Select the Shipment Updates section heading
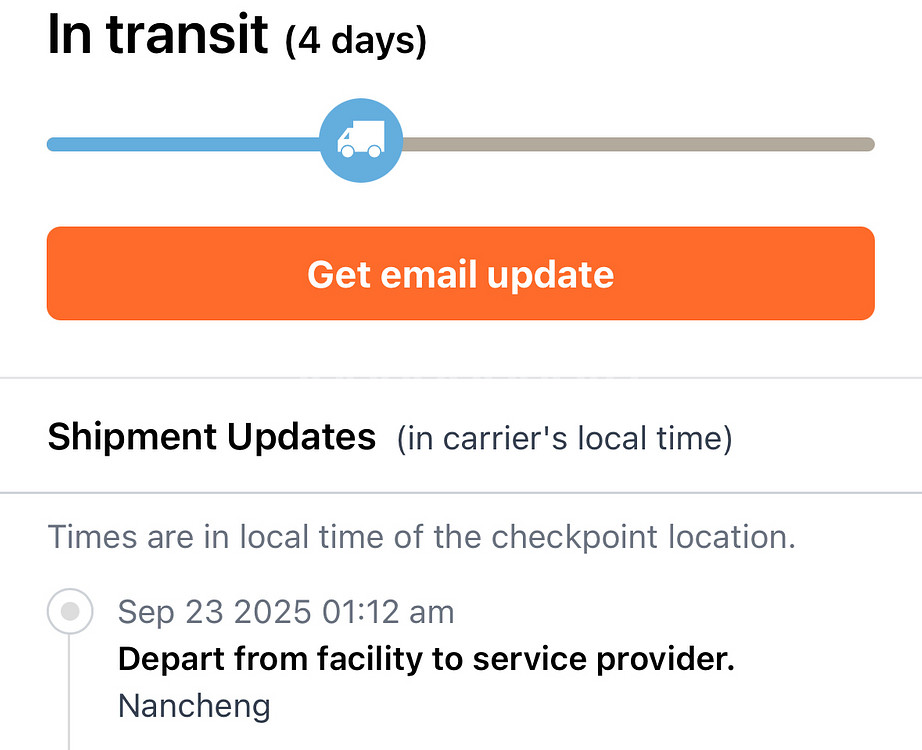922x750 pixels. coord(212,437)
